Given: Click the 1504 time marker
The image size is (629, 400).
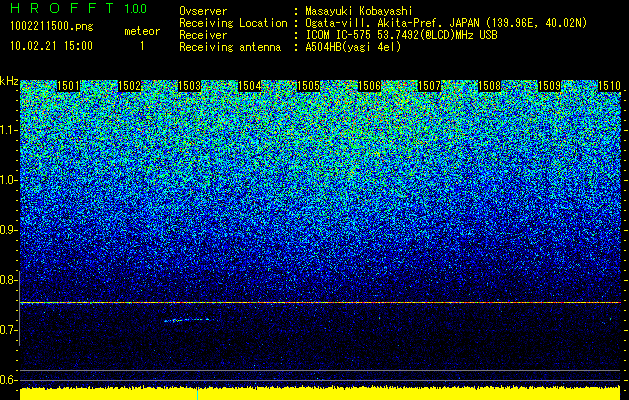Looking at the screenshot, I should (x=250, y=86).
